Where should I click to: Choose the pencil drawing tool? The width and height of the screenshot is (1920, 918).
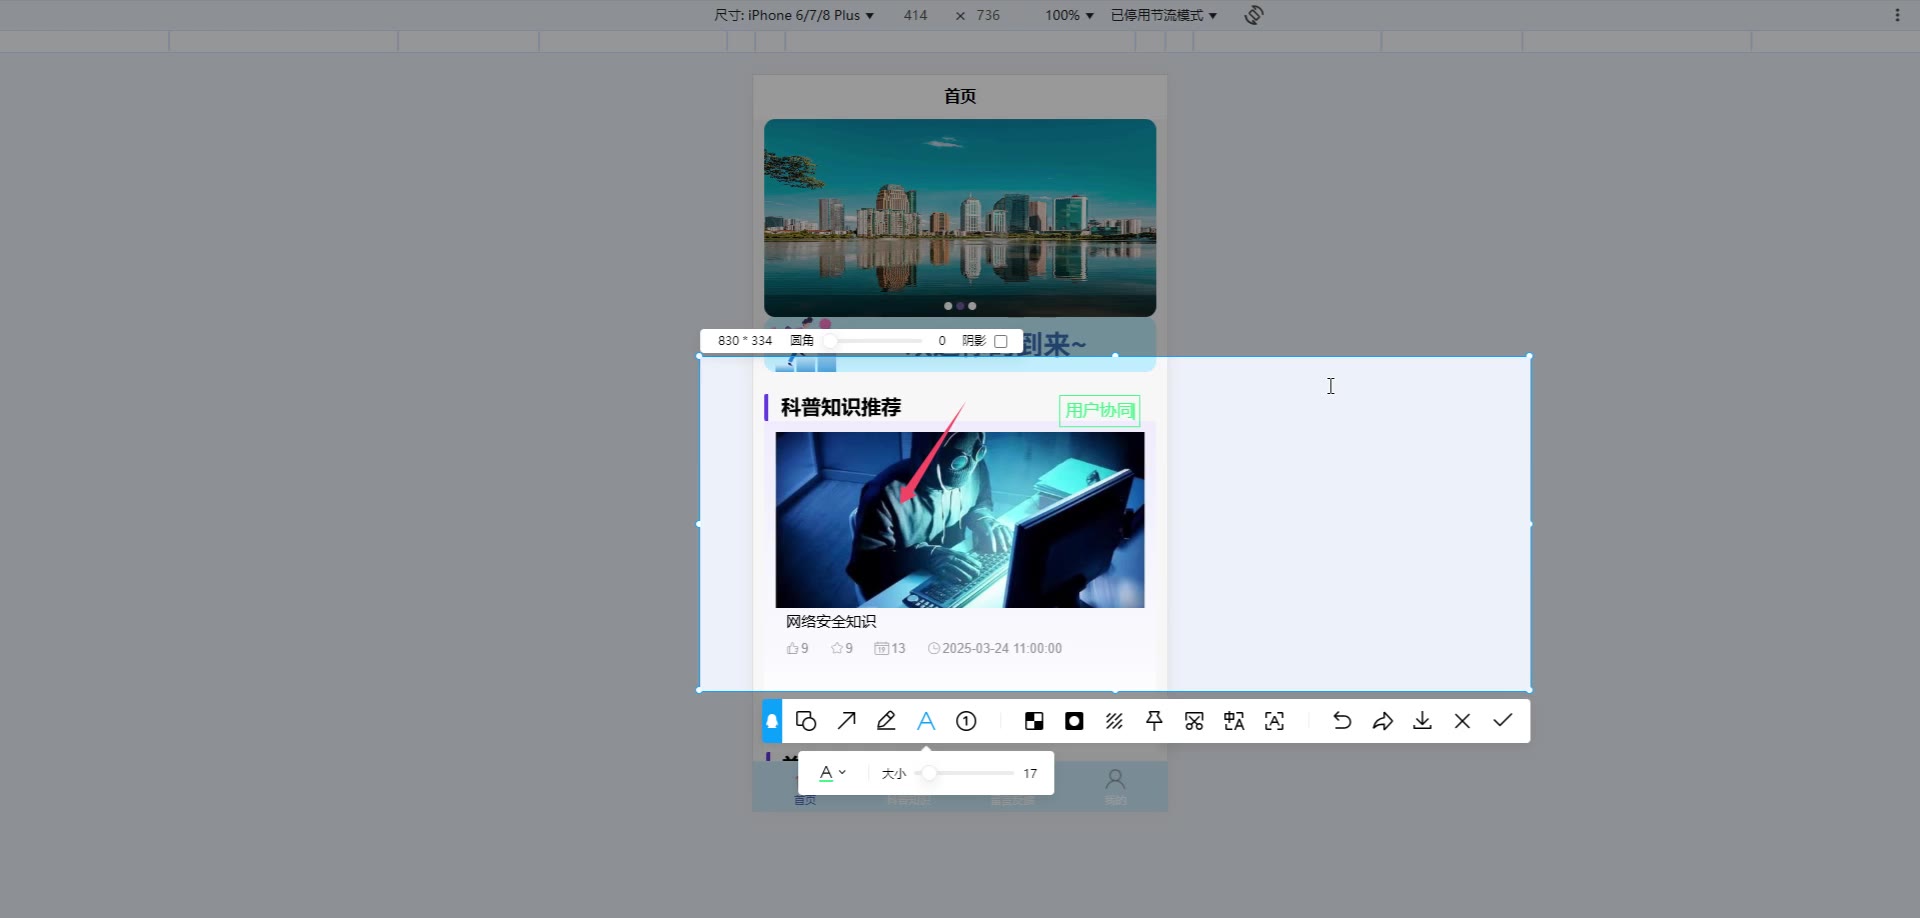[x=886, y=721]
